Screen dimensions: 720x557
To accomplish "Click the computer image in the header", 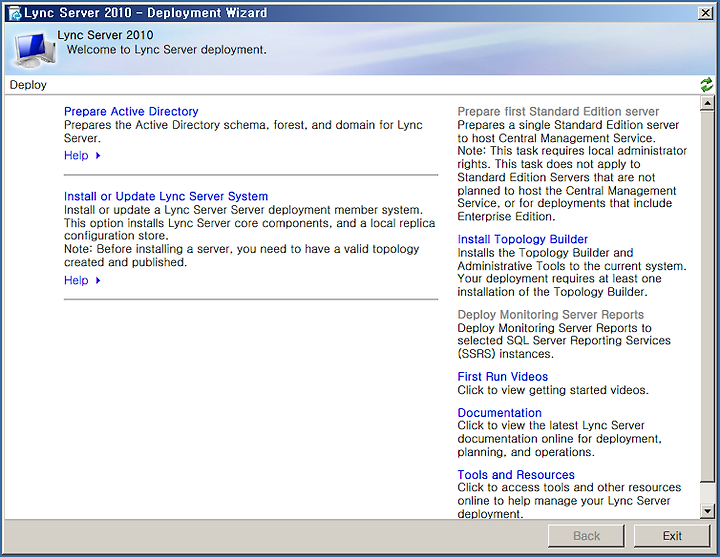I will tap(34, 50).
